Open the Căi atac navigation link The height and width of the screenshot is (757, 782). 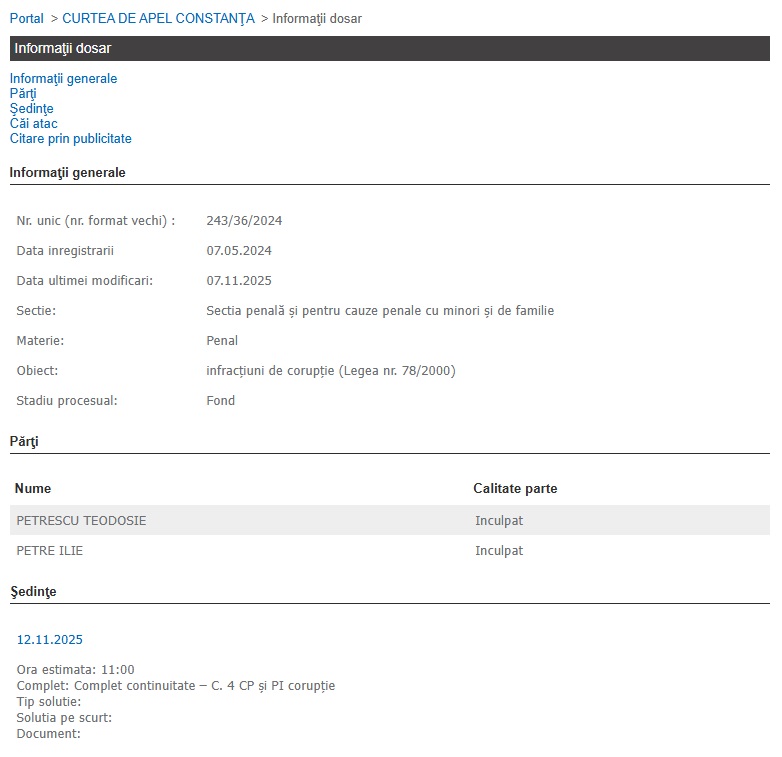[33, 123]
